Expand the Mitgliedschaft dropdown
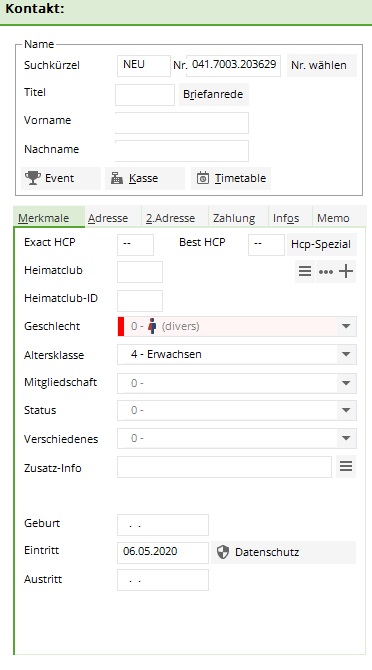The height and width of the screenshot is (670, 372). 346,383
